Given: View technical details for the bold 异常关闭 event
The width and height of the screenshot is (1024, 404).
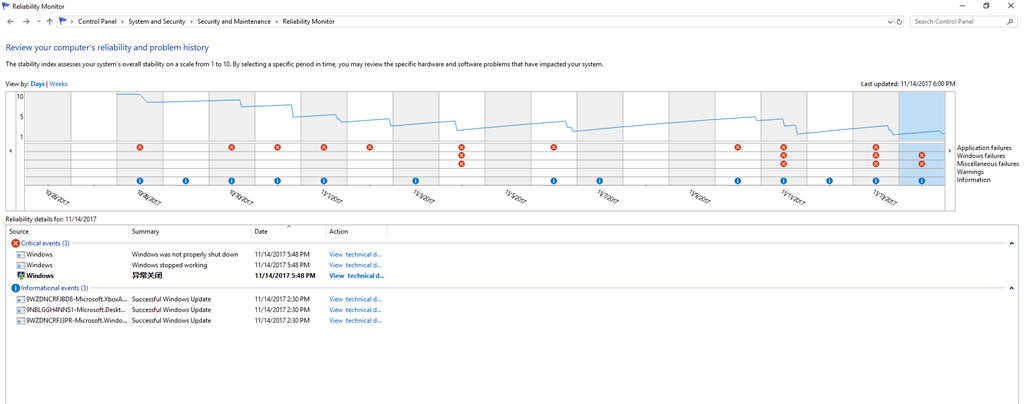Looking at the screenshot, I should pos(357,275).
